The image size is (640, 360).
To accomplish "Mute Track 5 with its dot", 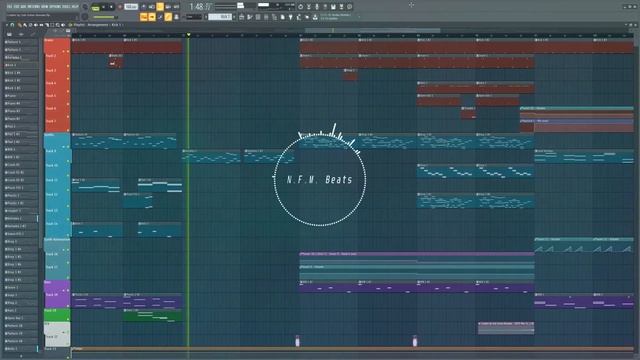I will [x=68, y=104].
